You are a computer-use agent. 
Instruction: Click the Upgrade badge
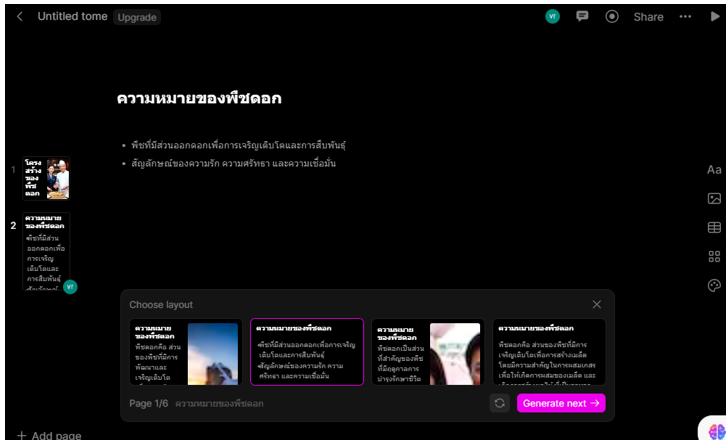137,17
